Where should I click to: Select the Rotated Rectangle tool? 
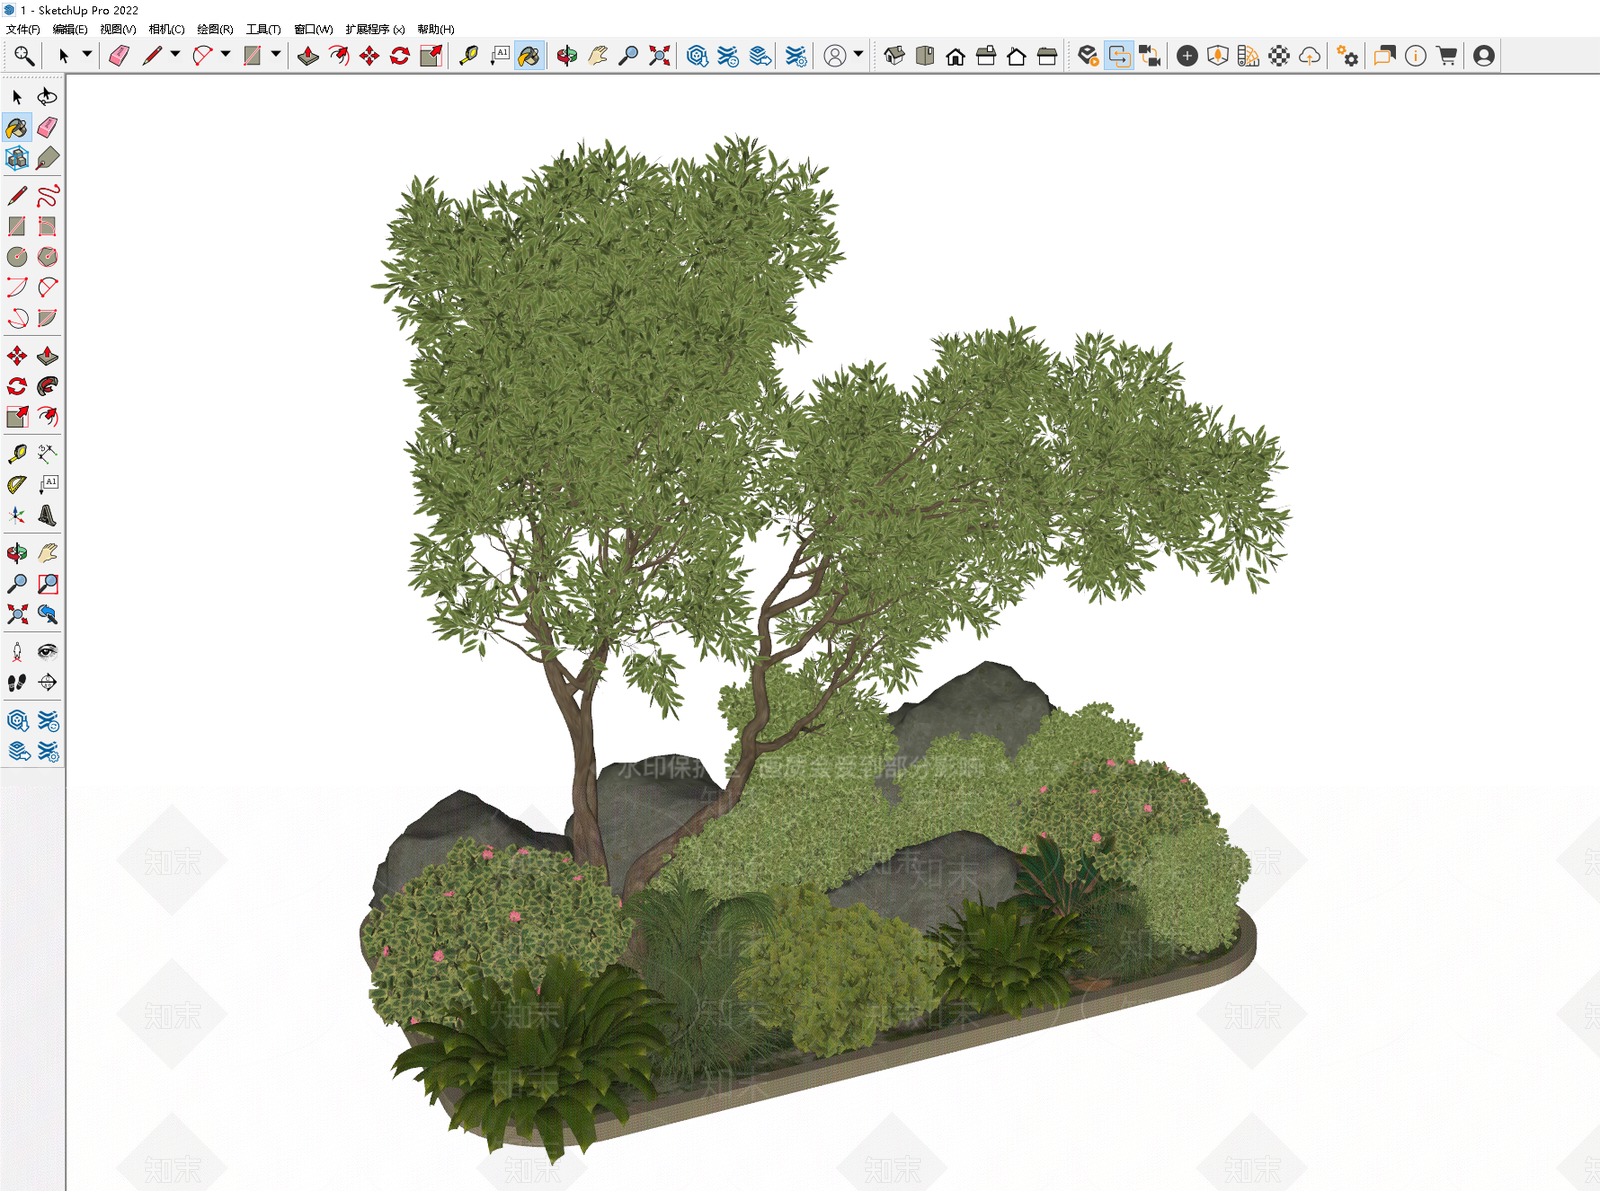47,227
